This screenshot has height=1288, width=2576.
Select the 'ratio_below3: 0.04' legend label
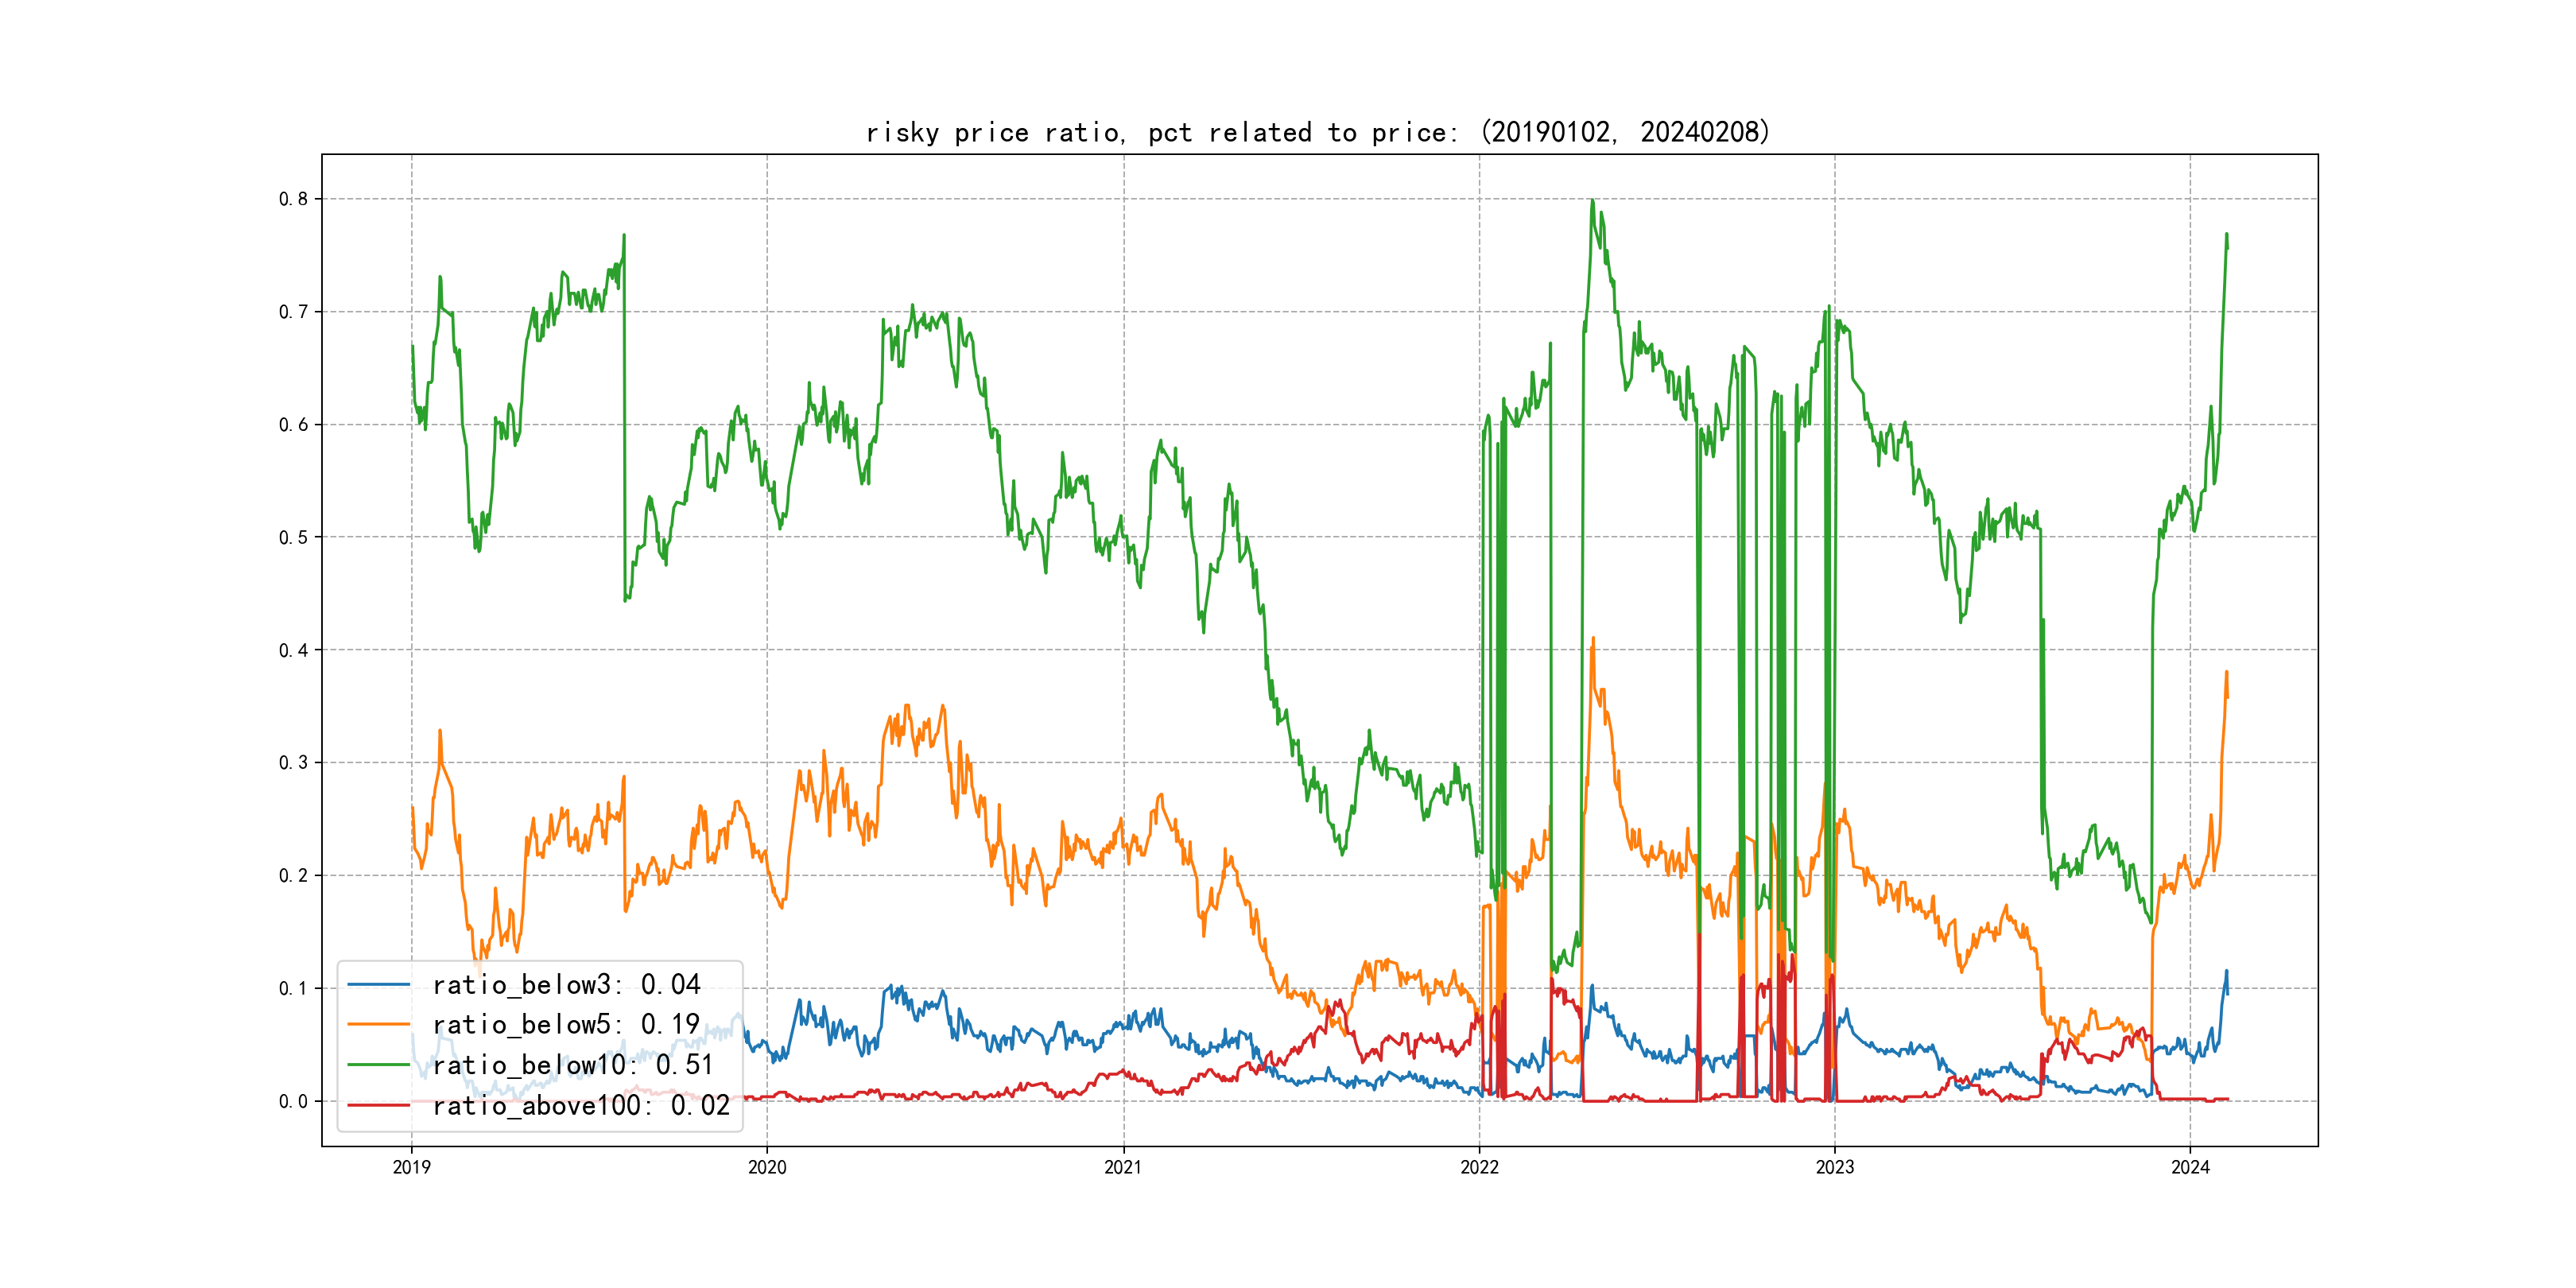[x=566, y=985]
